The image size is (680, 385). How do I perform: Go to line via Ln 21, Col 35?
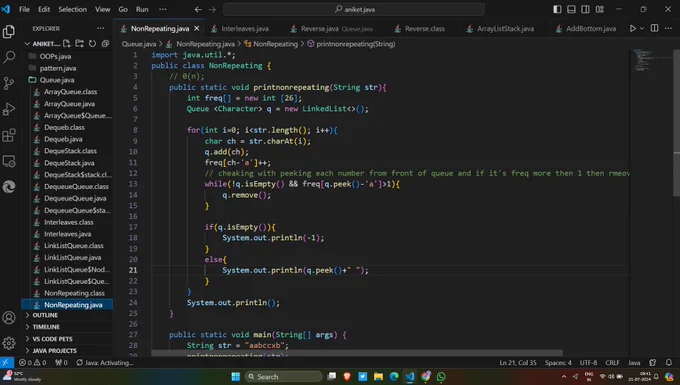(518, 362)
